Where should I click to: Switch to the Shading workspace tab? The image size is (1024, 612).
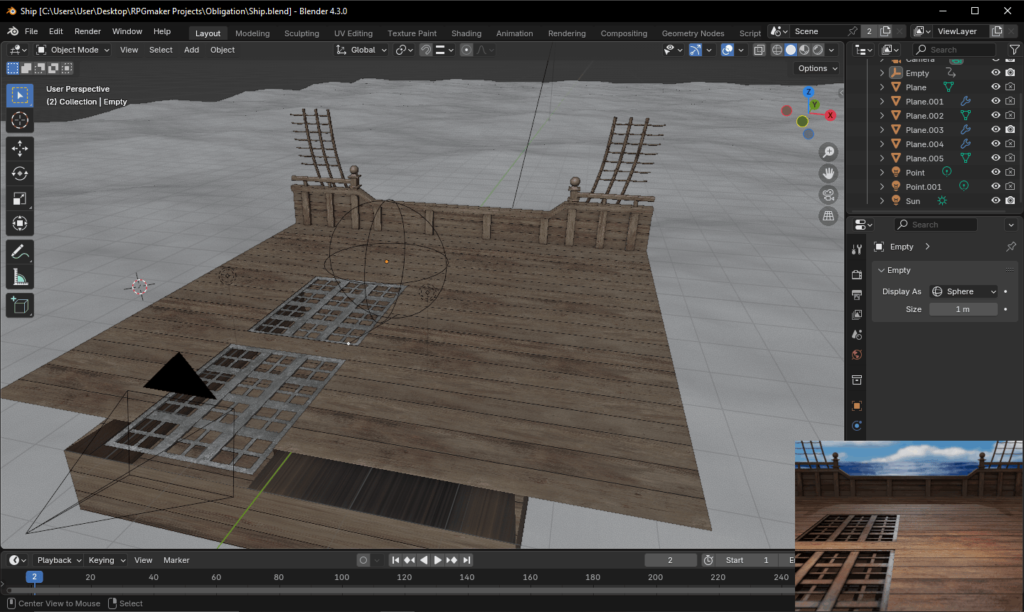[x=466, y=33]
